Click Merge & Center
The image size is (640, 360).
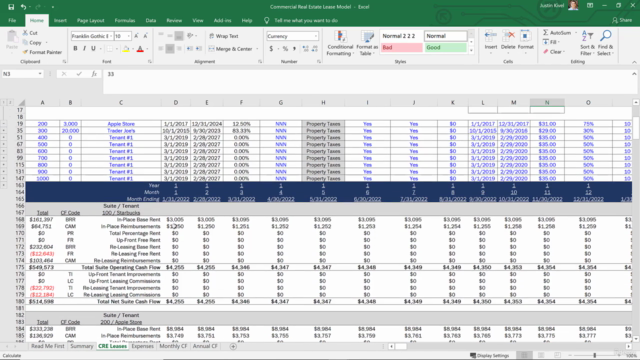(x=231, y=49)
